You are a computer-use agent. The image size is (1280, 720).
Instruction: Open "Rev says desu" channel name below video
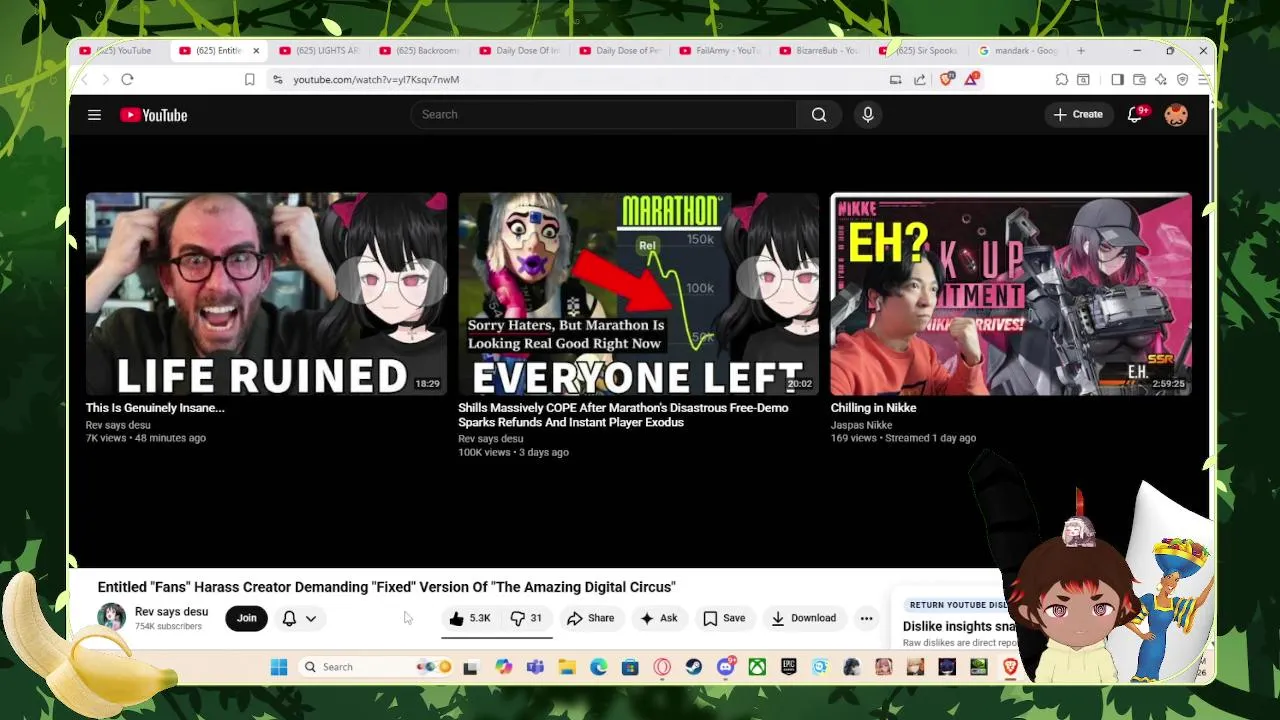(x=172, y=612)
